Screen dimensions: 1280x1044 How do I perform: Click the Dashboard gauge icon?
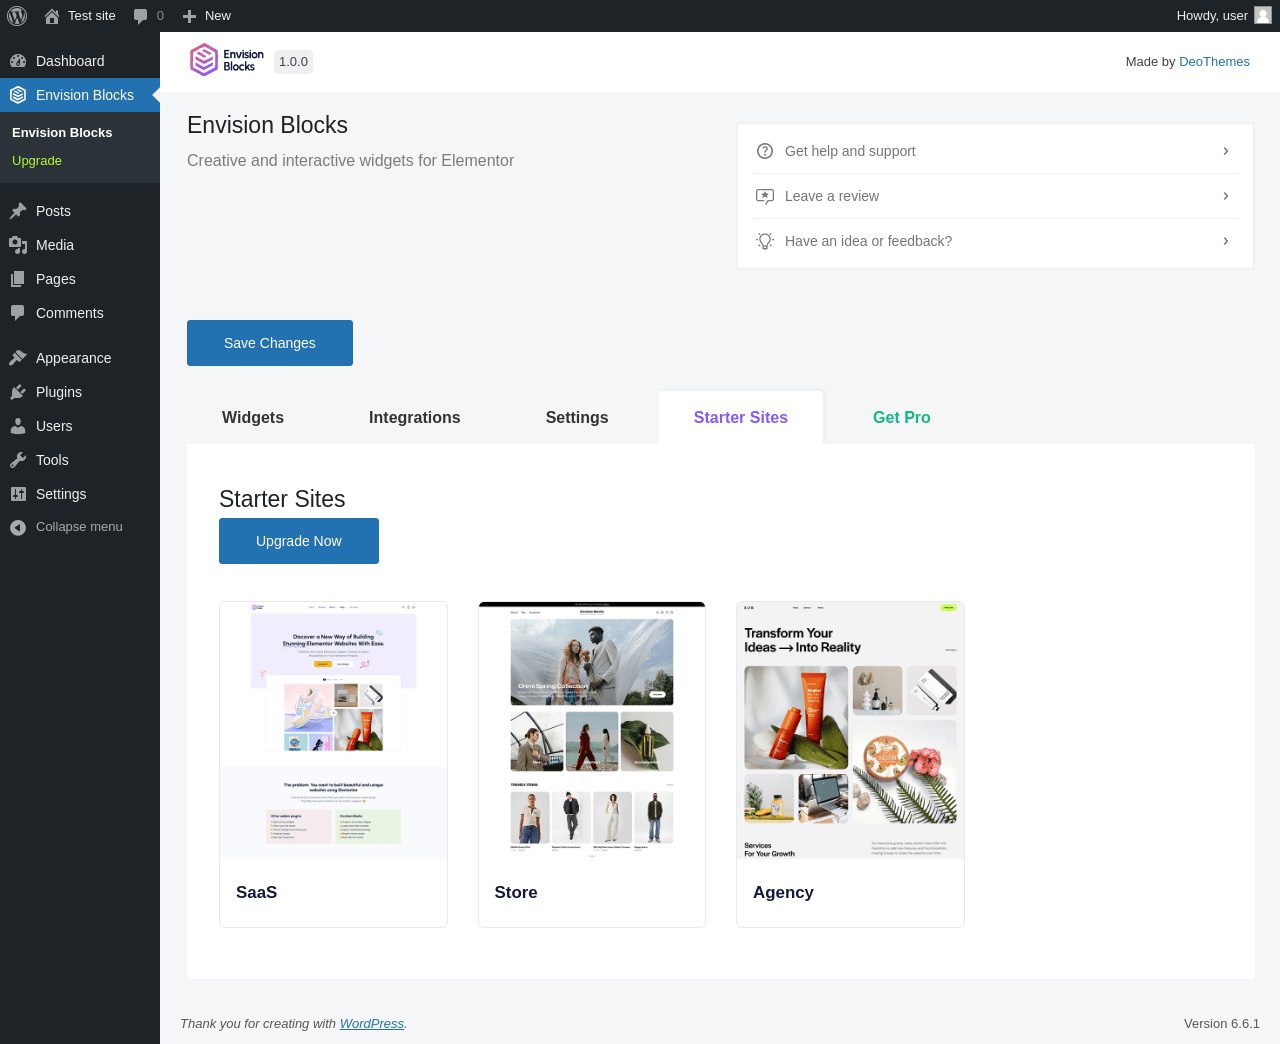[18, 61]
